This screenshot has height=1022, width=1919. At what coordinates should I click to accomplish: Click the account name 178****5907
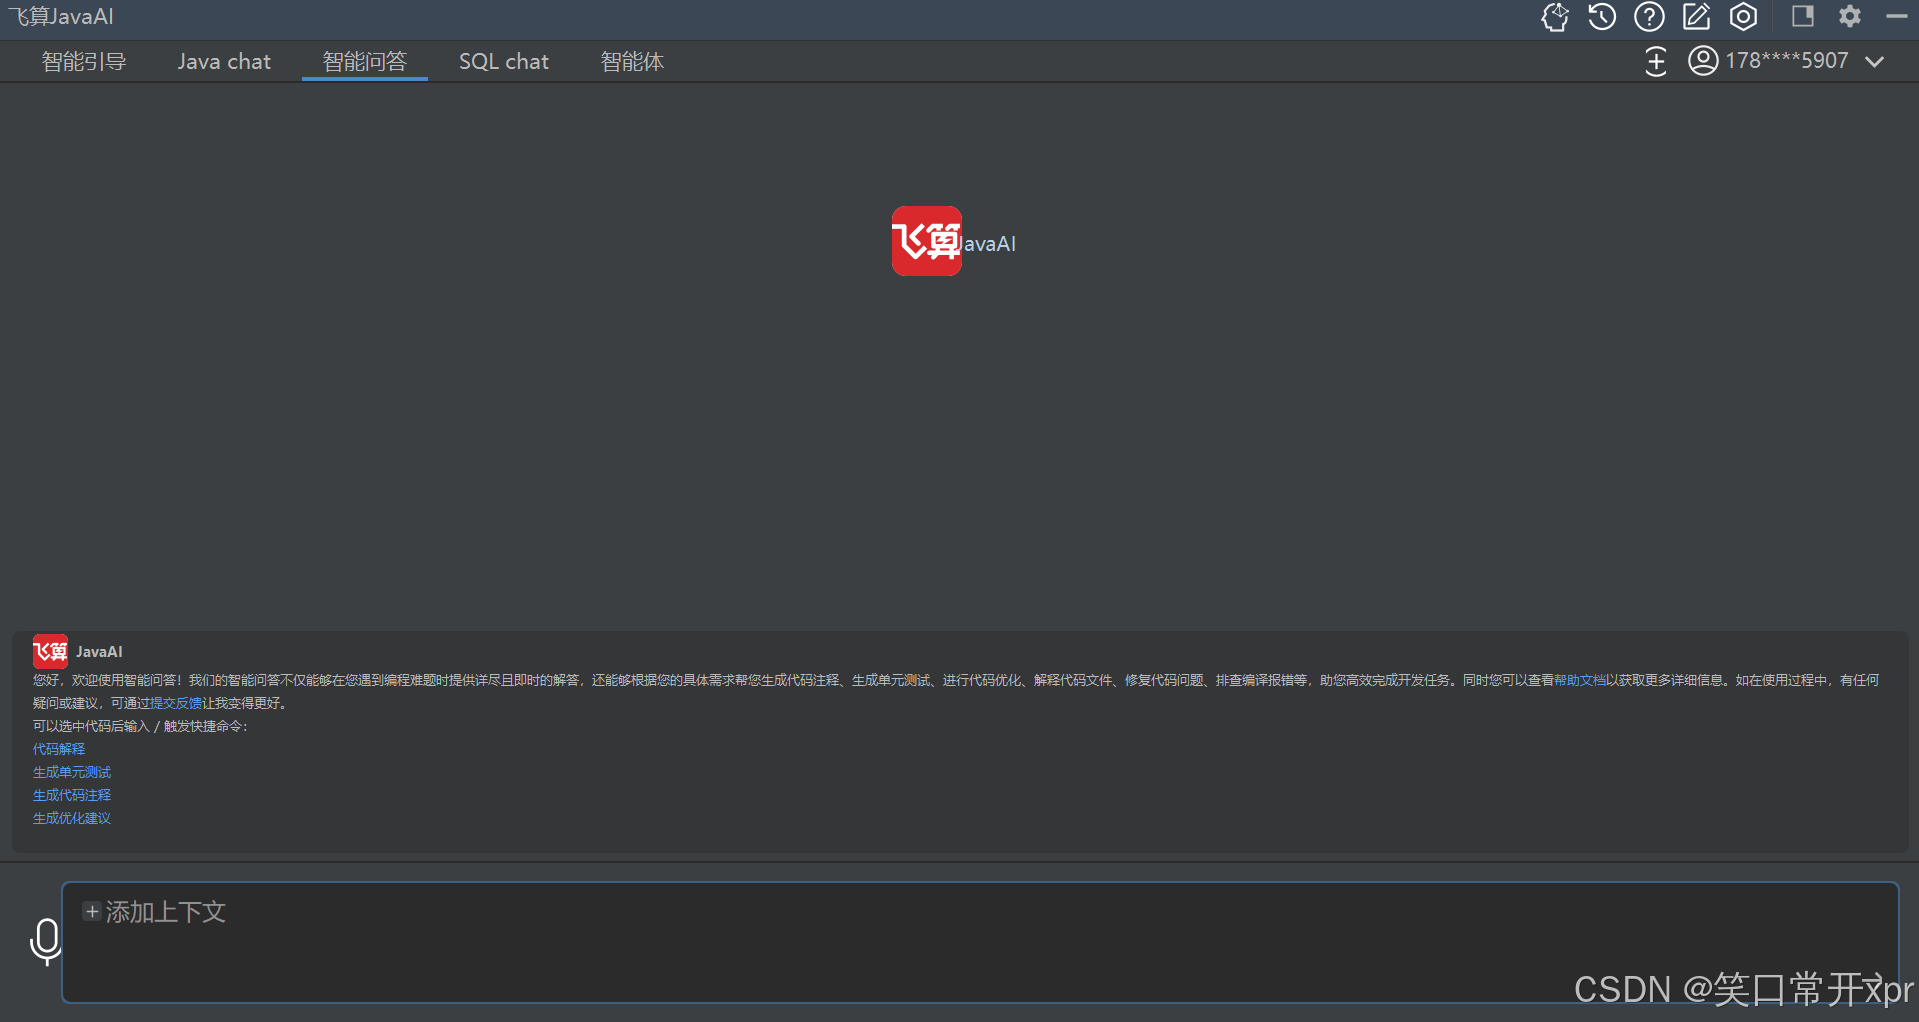(x=1787, y=61)
